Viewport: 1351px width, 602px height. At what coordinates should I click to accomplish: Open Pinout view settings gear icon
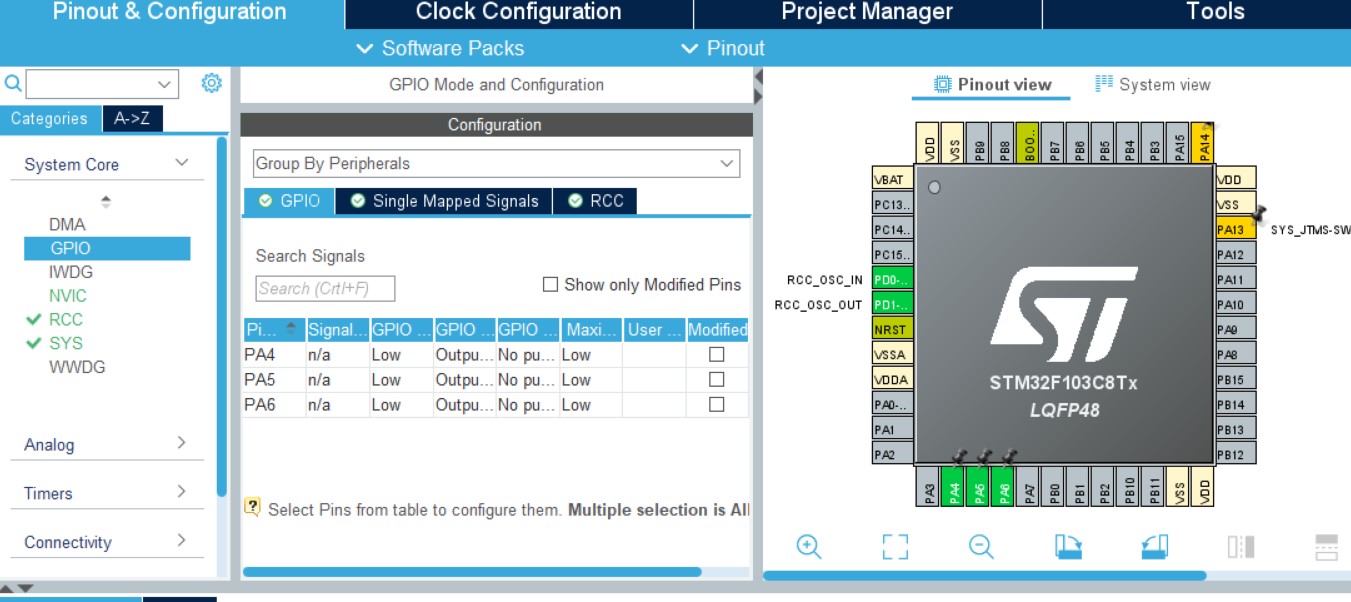point(211,83)
